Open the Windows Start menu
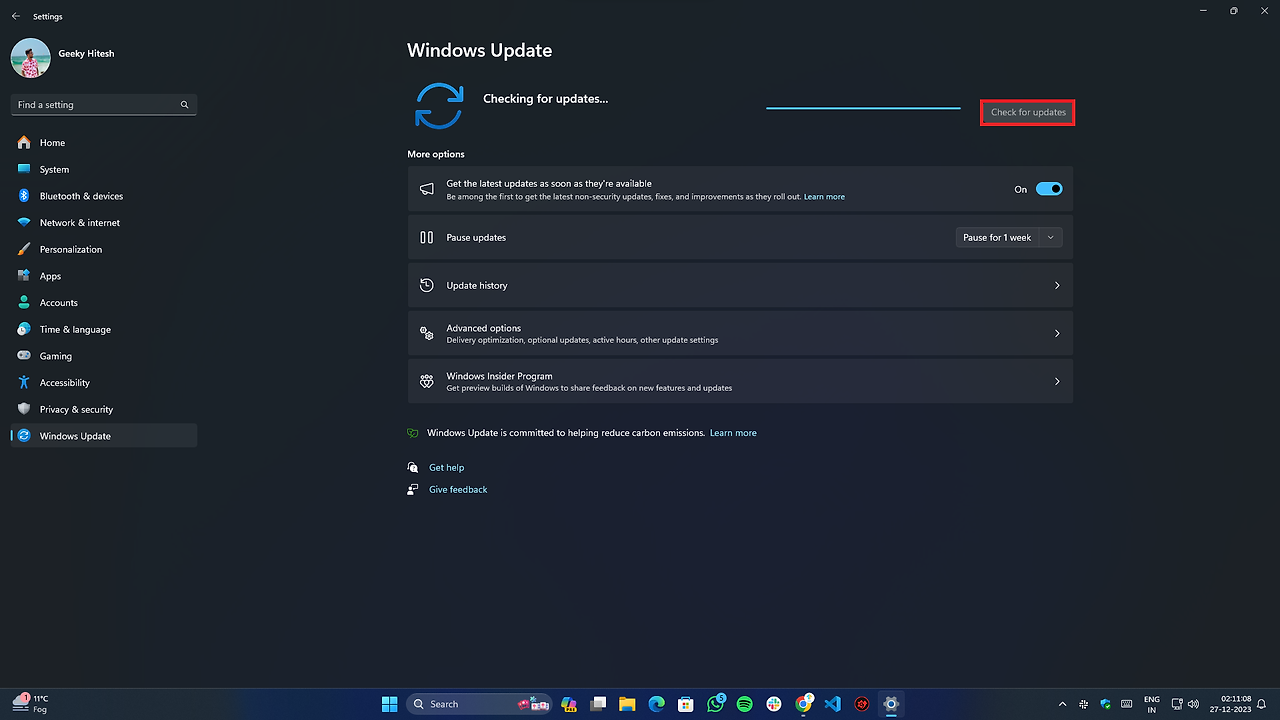Image resolution: width=1280 pixels, height=720 pixels. click(390, 704)
